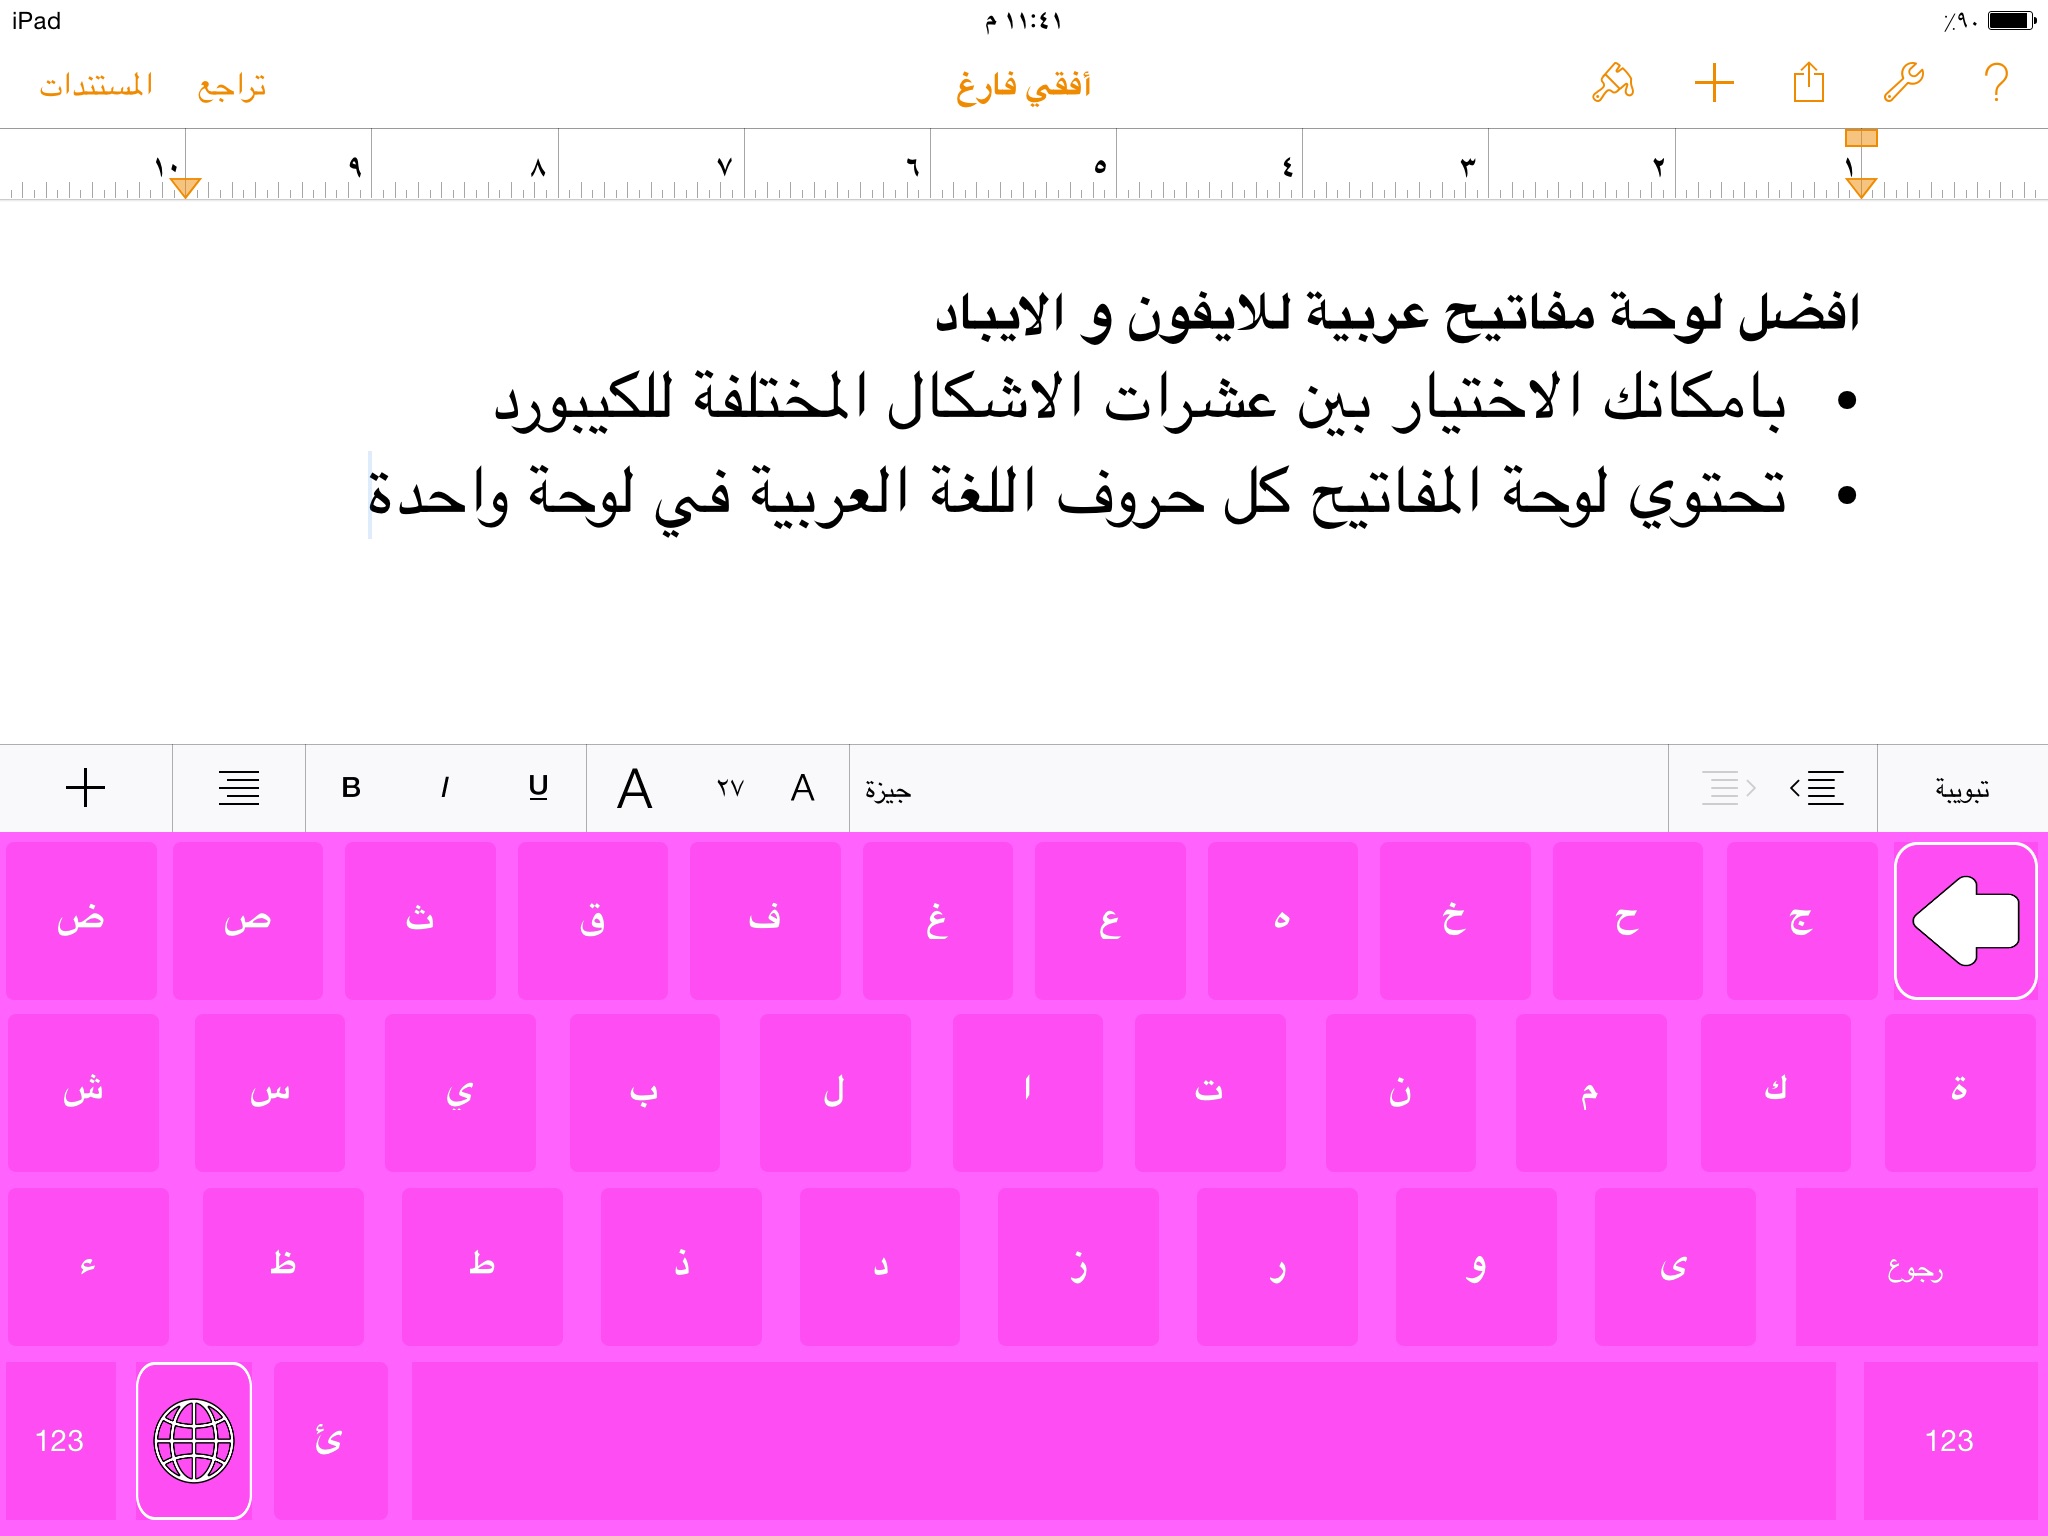Tap the text alignment icon
2048x1536 pixels.
239,788
